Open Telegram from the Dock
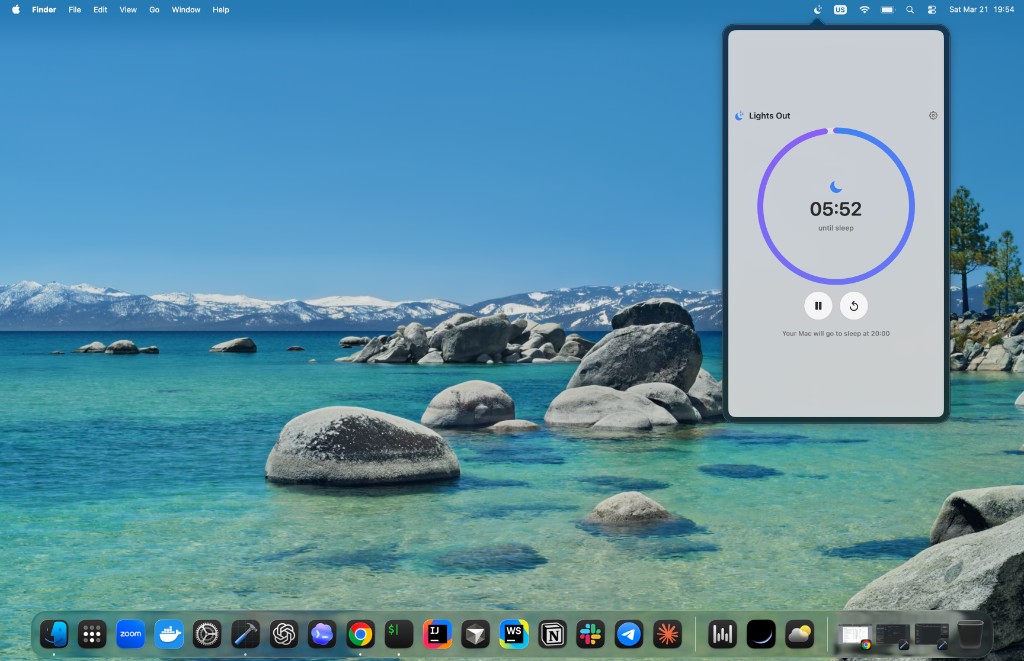The height and width of the screenshot is (661, 1024). click(629, 634)
